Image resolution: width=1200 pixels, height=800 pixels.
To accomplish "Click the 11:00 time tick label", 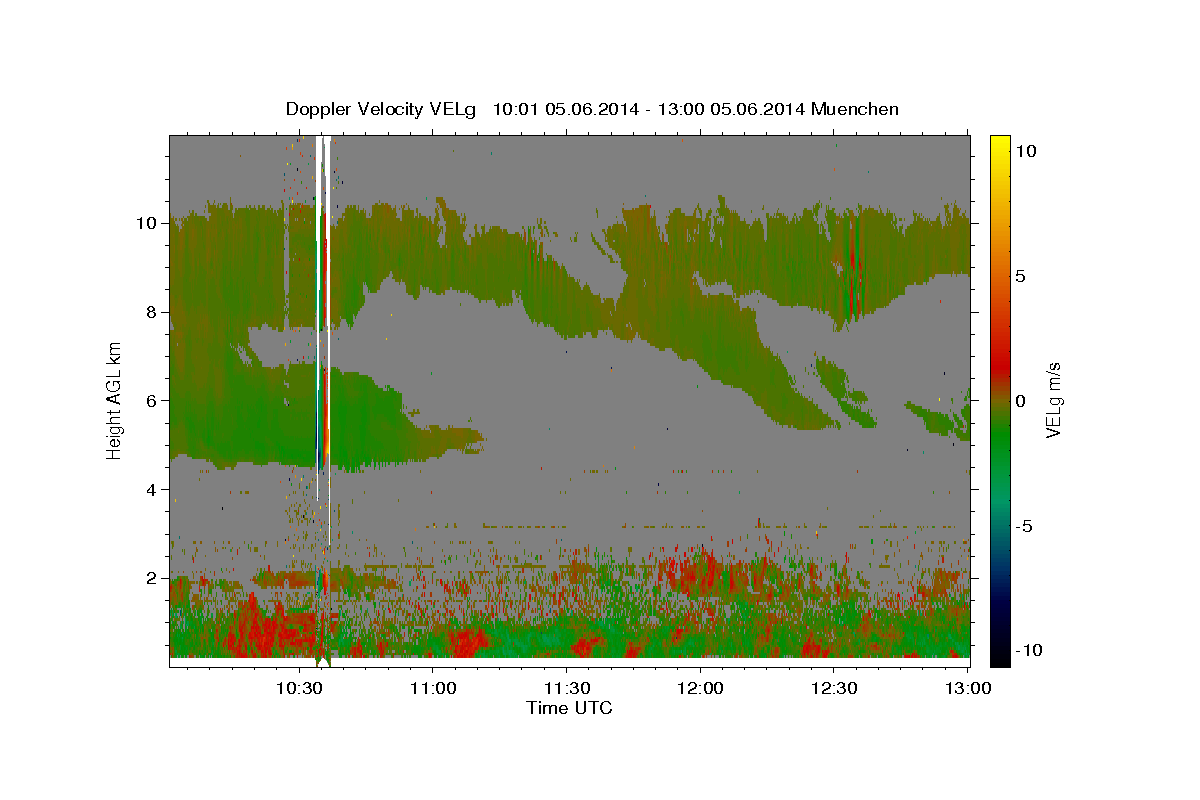I will point(433,688).
